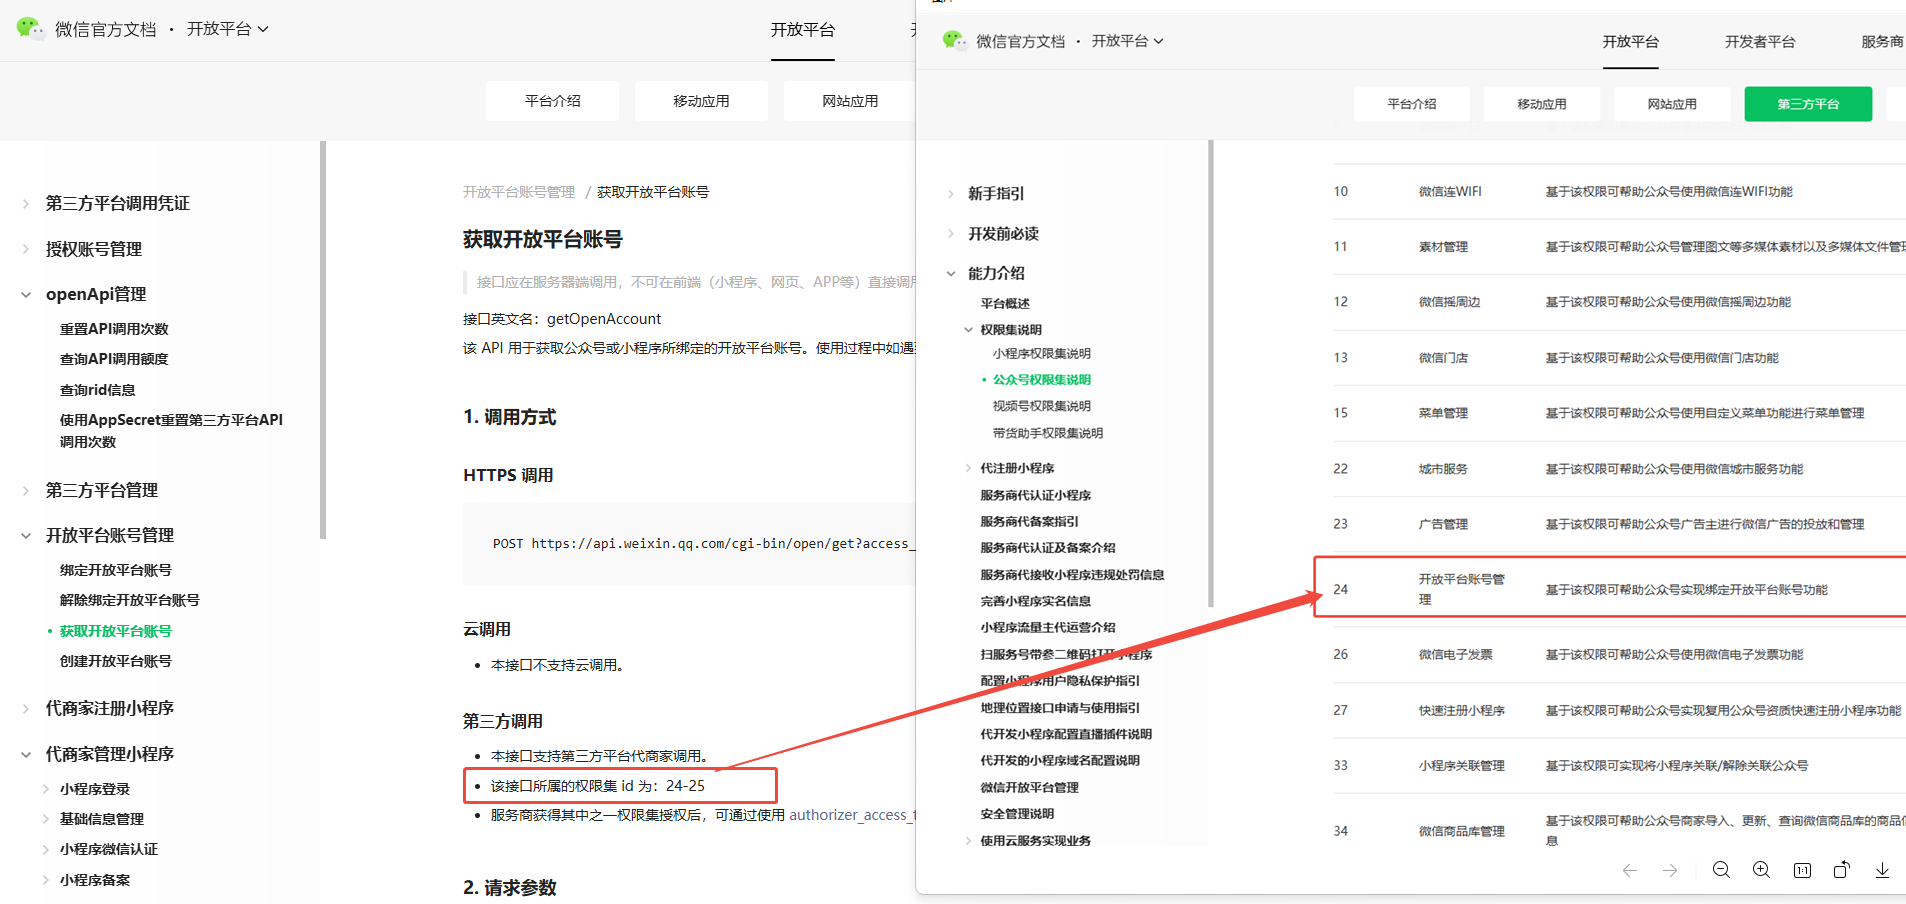Expand the 小程序备案 subsection
This screenshot has width=1906, height=904.
[x=46, y=880]
